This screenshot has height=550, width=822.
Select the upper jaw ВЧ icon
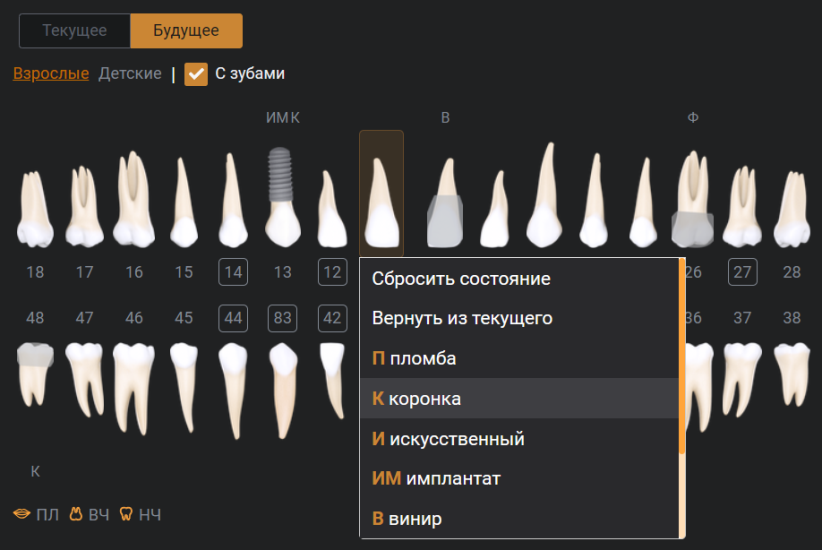point(75,515)
